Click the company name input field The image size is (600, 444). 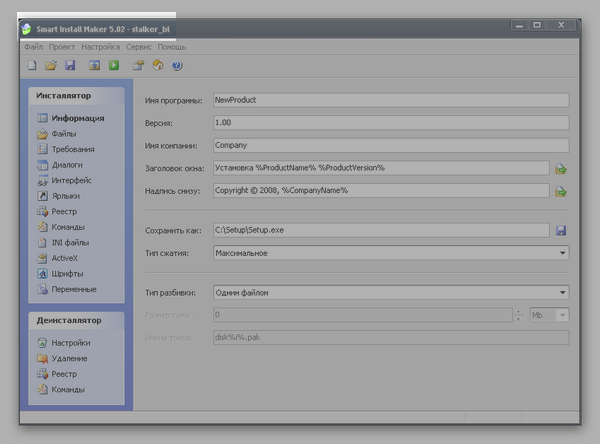pos(390,145)
